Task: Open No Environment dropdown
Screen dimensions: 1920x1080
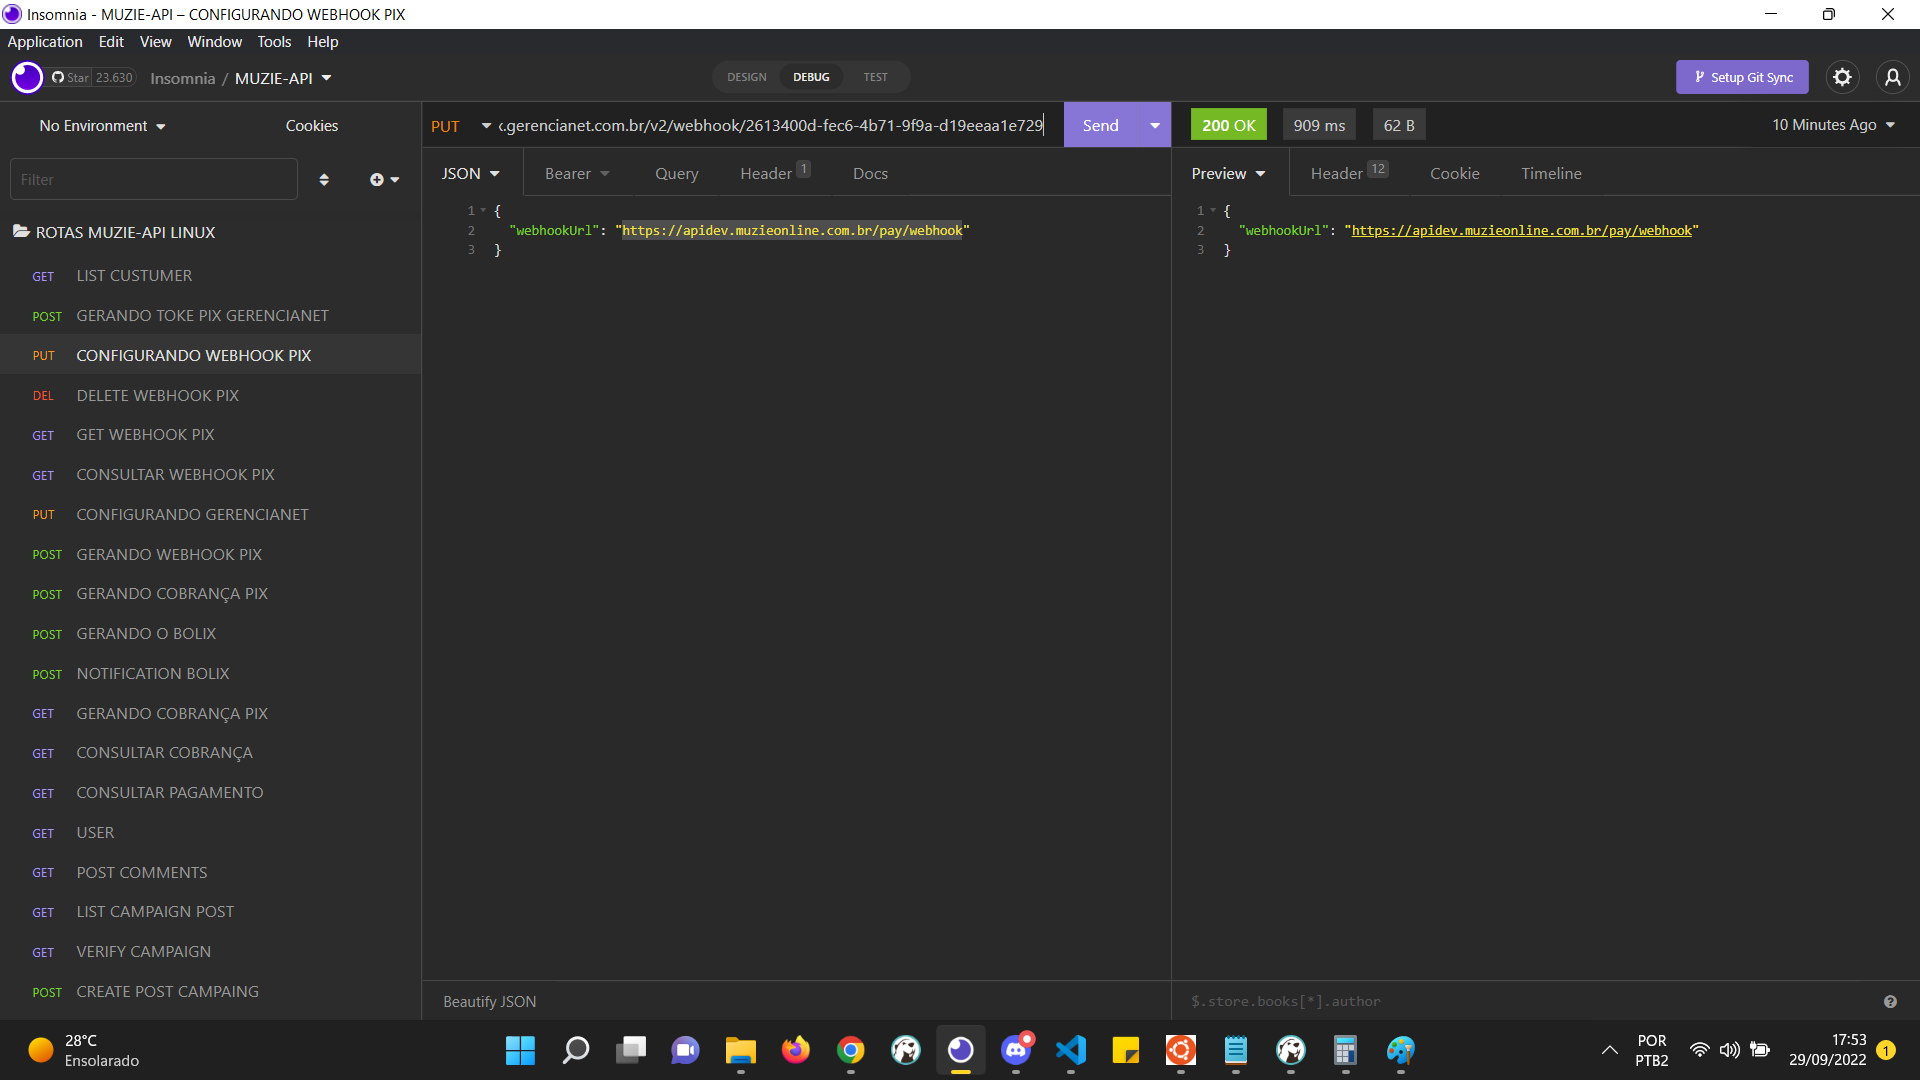Action: pos(102,126)
